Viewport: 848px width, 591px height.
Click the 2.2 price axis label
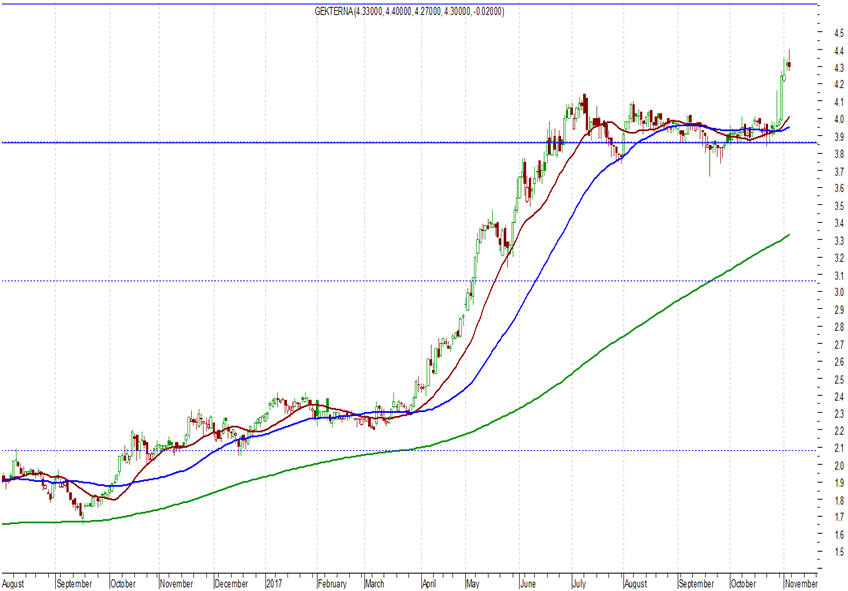[839, 430]
